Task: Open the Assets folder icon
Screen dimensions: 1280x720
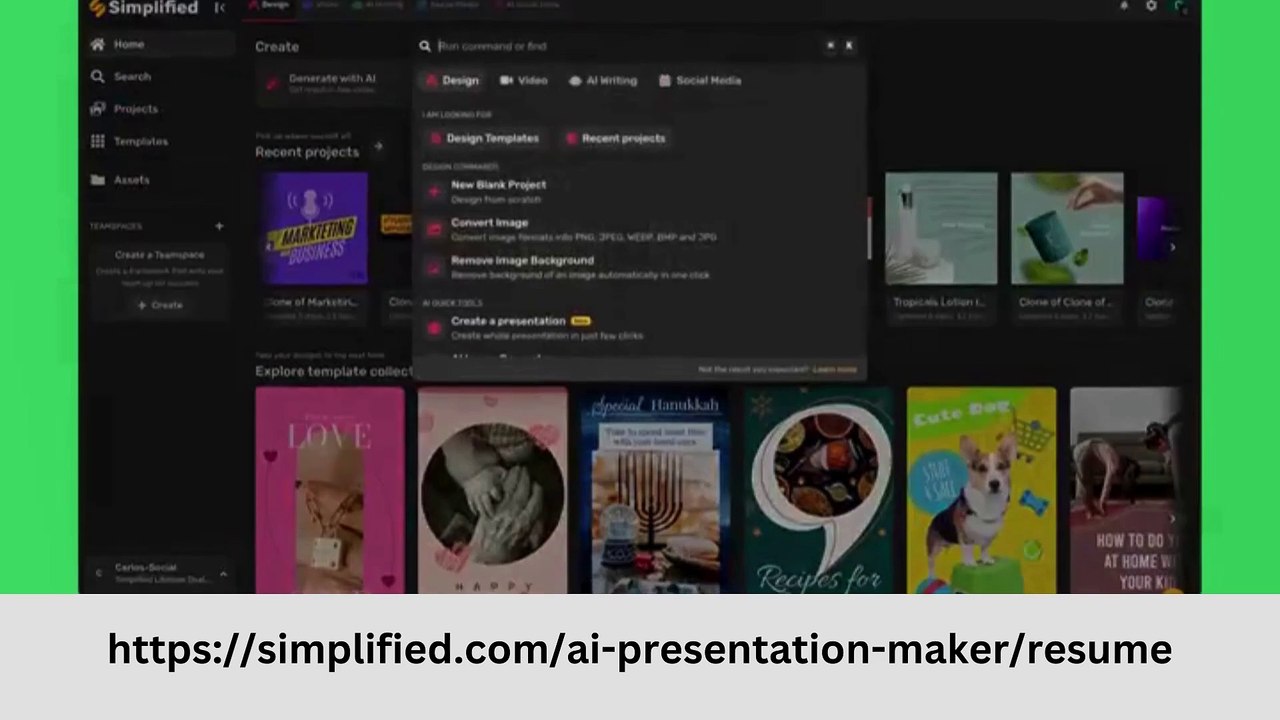Action: coord(97,180)
